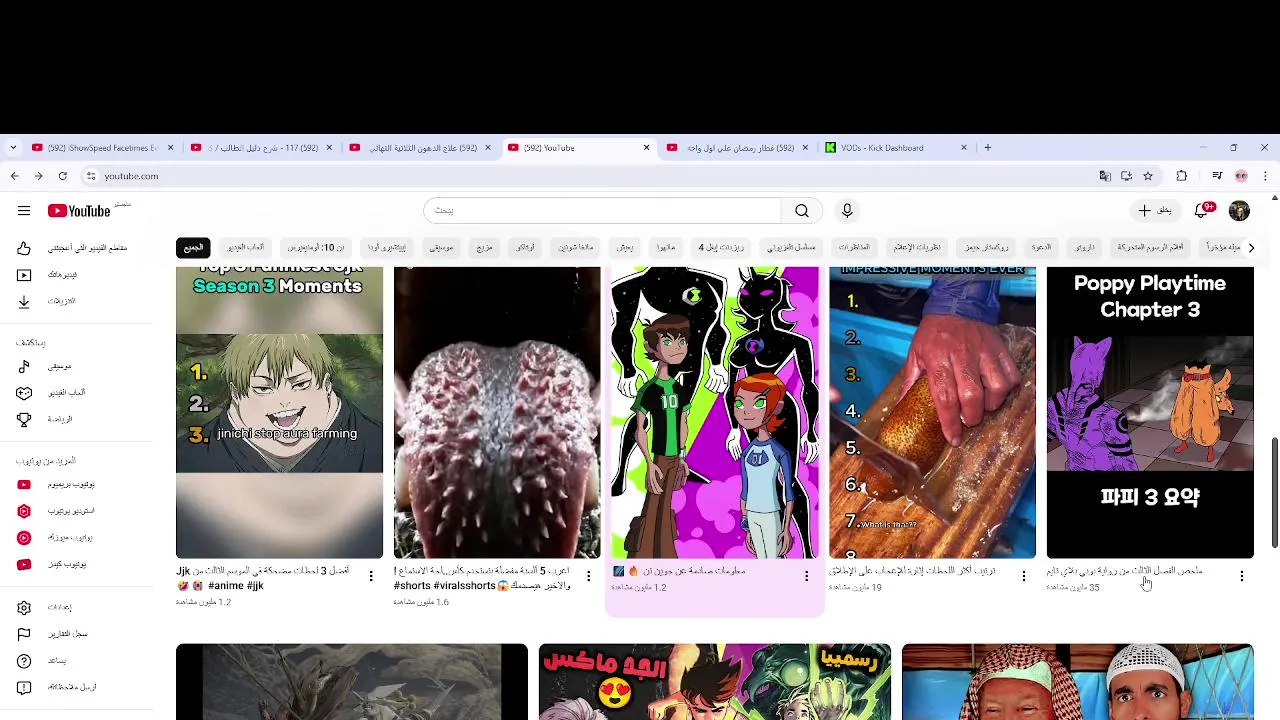Click the YouTube logo

[x=79, y=211]
